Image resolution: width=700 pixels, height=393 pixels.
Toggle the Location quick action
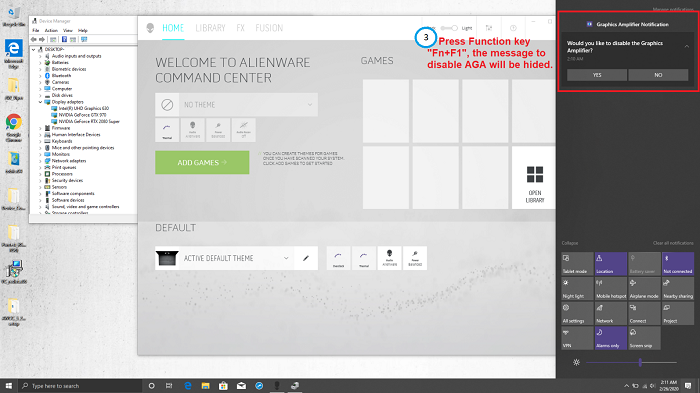[x=611, y=263]
